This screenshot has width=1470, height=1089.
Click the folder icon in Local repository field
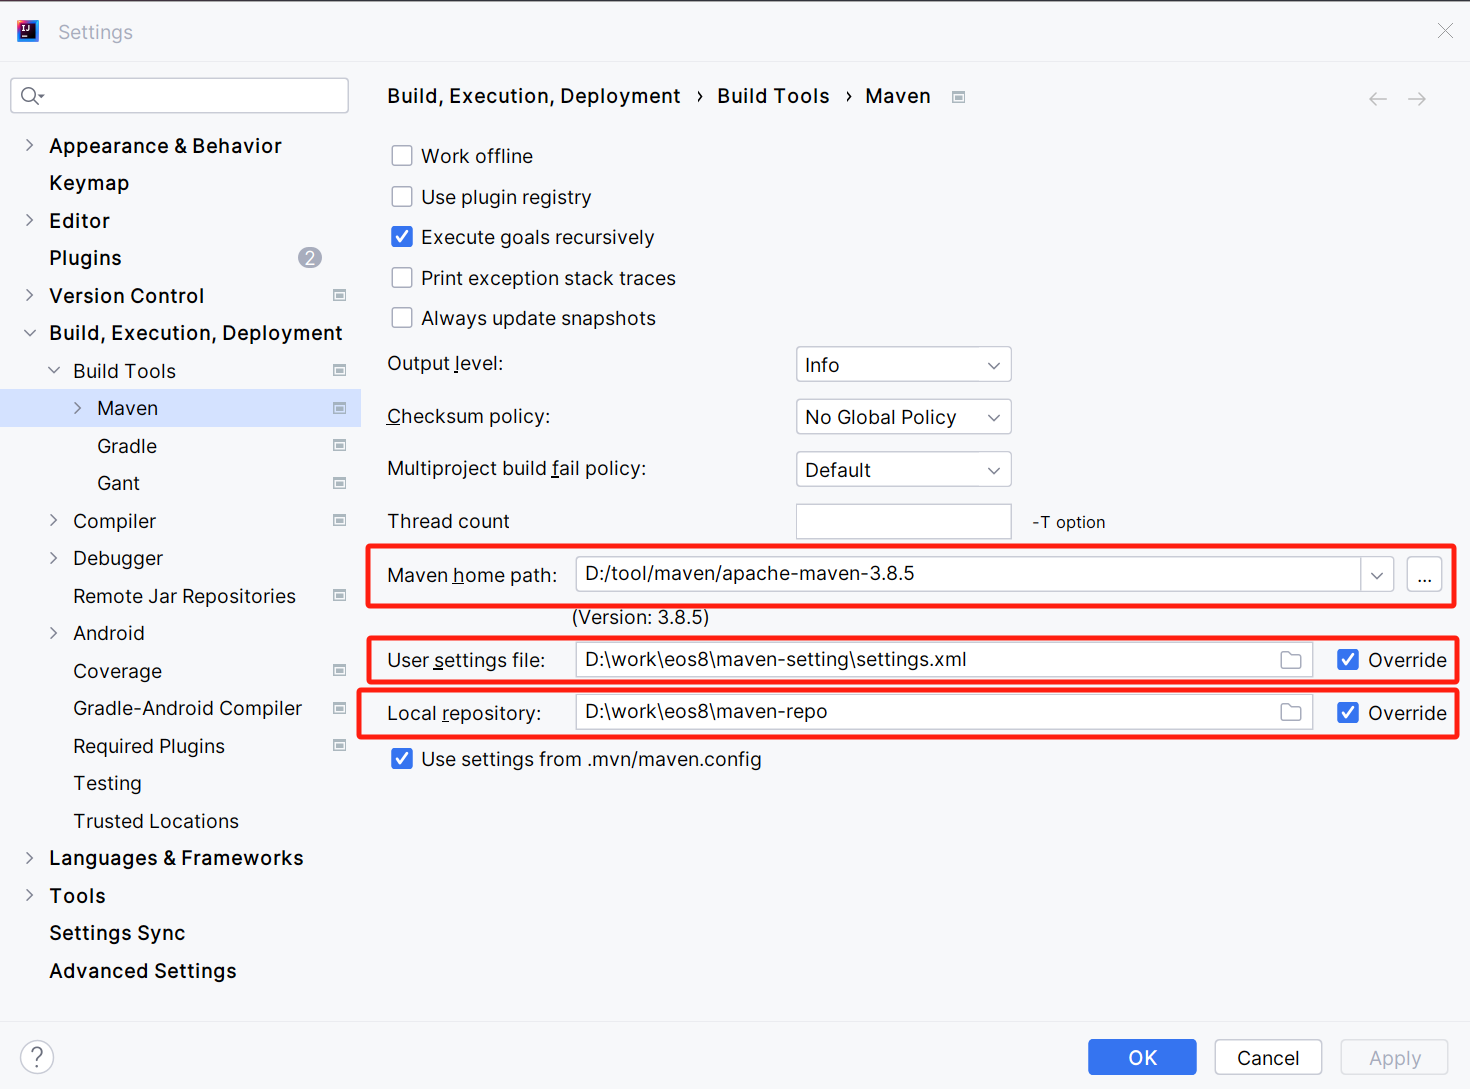[1291, 712]
